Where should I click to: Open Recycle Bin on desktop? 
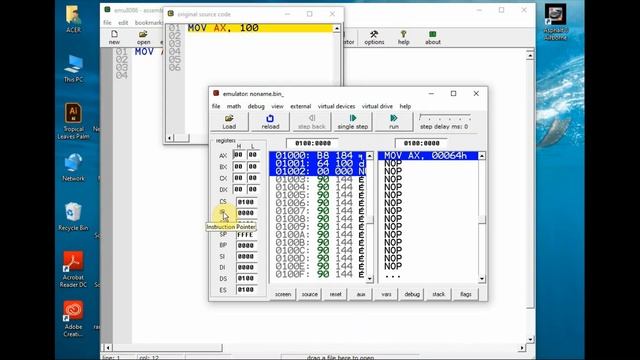(73, 216)
